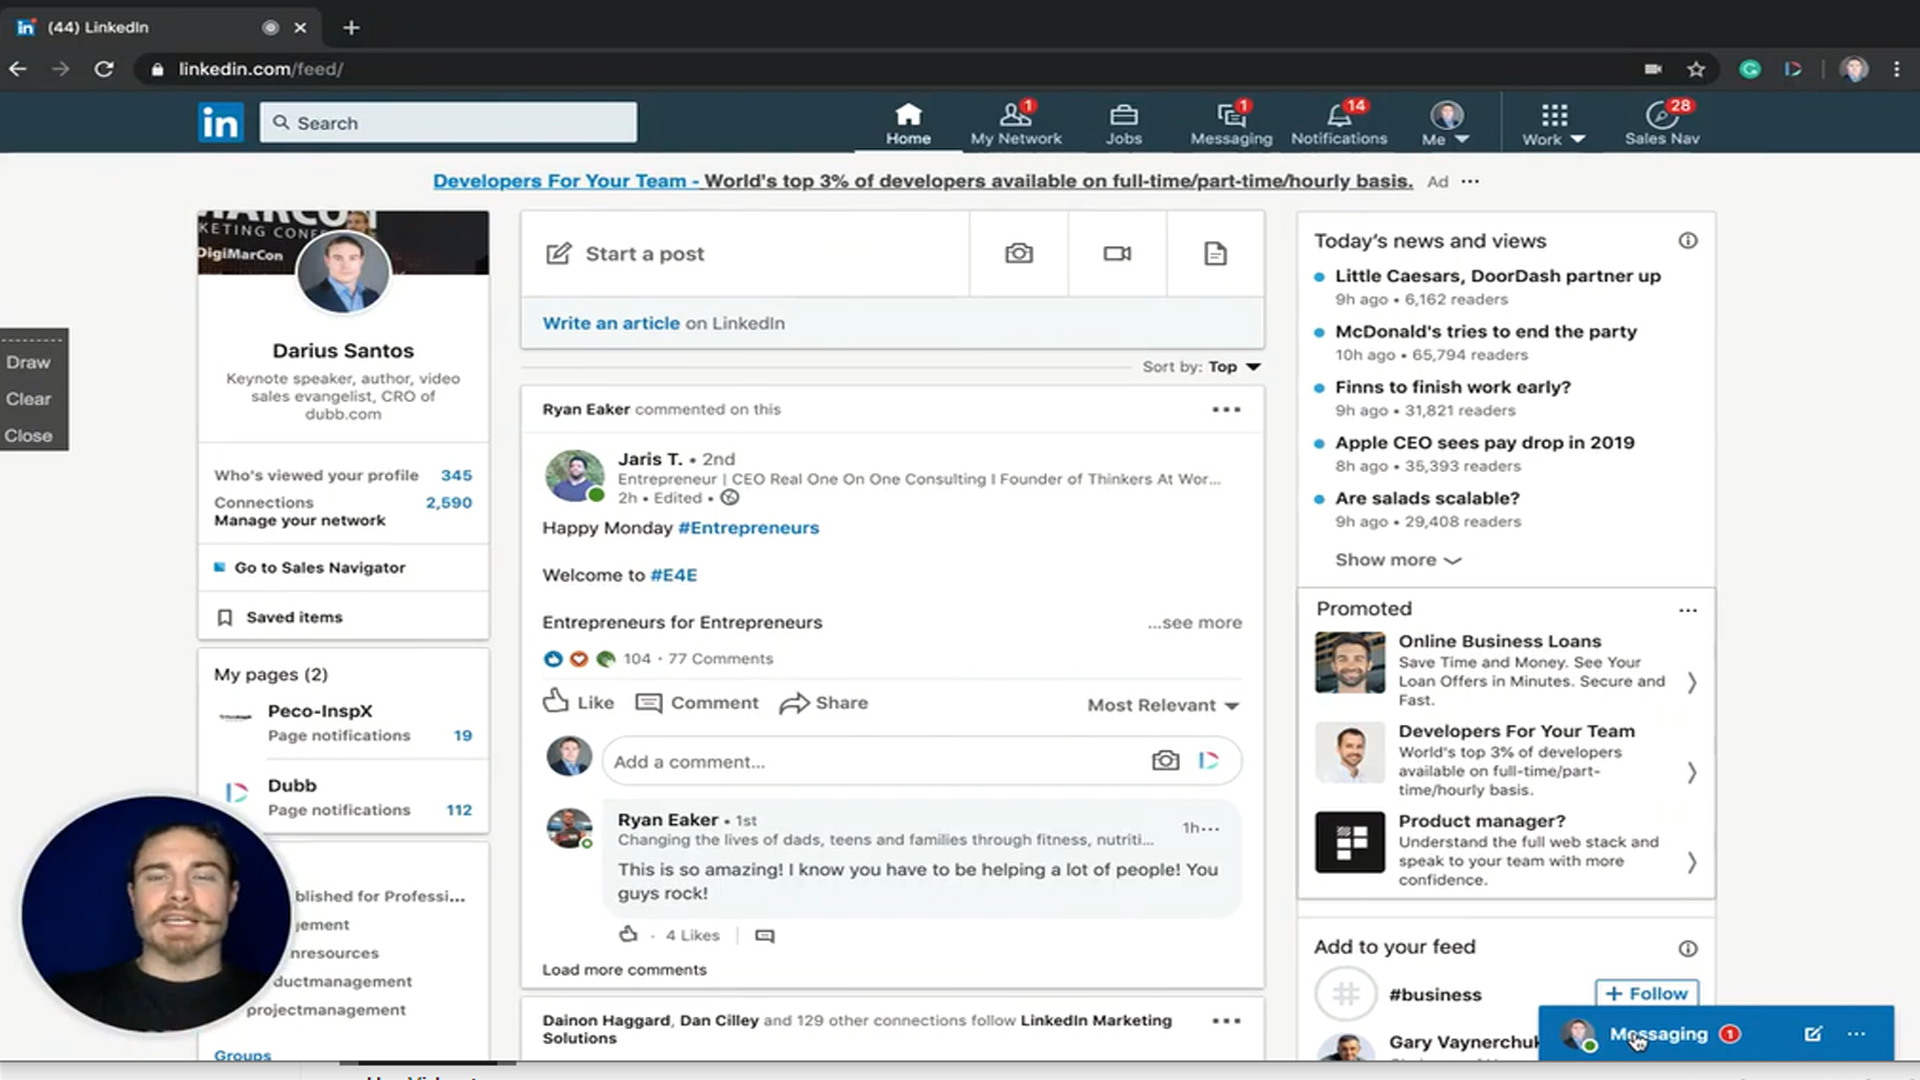Expand the Me profile dropdown
Image resolution: width=1920 pixels, height=1080 pixels.
[1446, 123]
